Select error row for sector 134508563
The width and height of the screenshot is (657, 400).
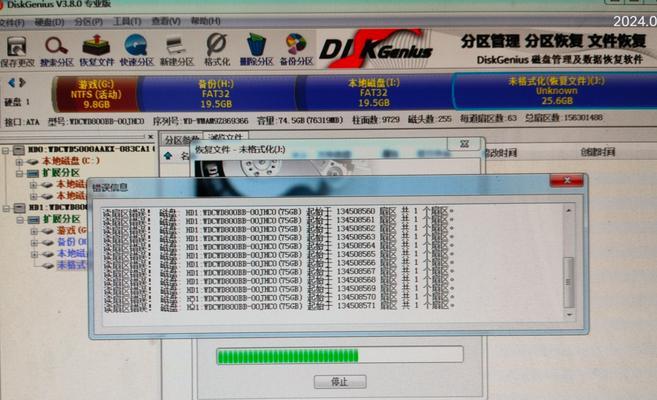coord(278,237)
